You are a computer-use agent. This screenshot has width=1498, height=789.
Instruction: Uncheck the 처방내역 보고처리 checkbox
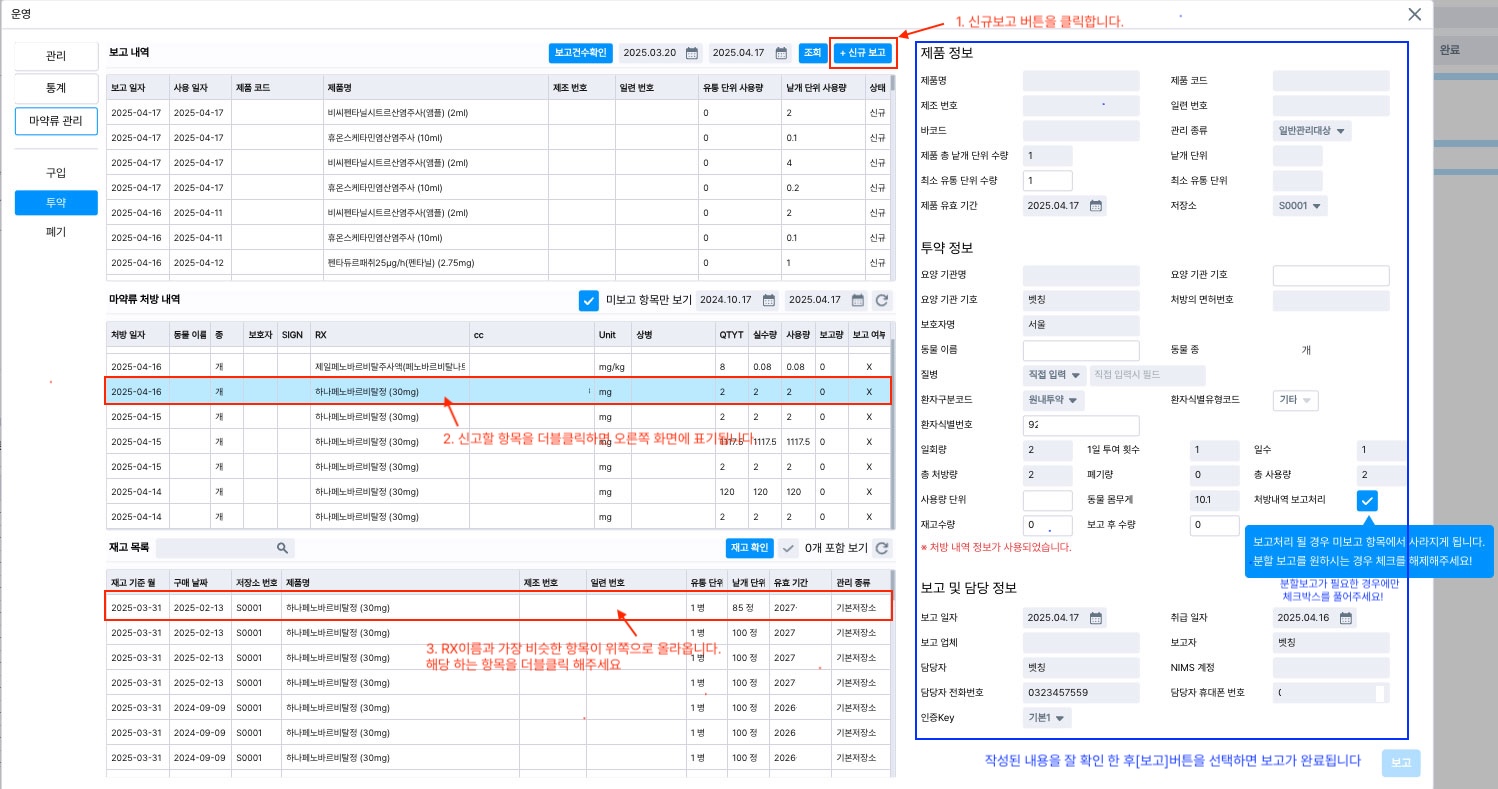coord(1367,499)
